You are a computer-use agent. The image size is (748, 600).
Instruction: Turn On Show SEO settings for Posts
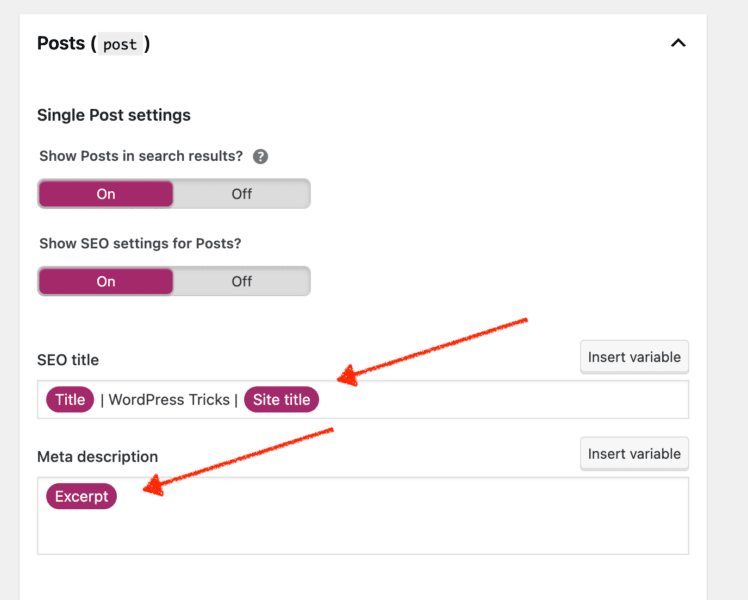pyautogui.click(x=106, y=281)
